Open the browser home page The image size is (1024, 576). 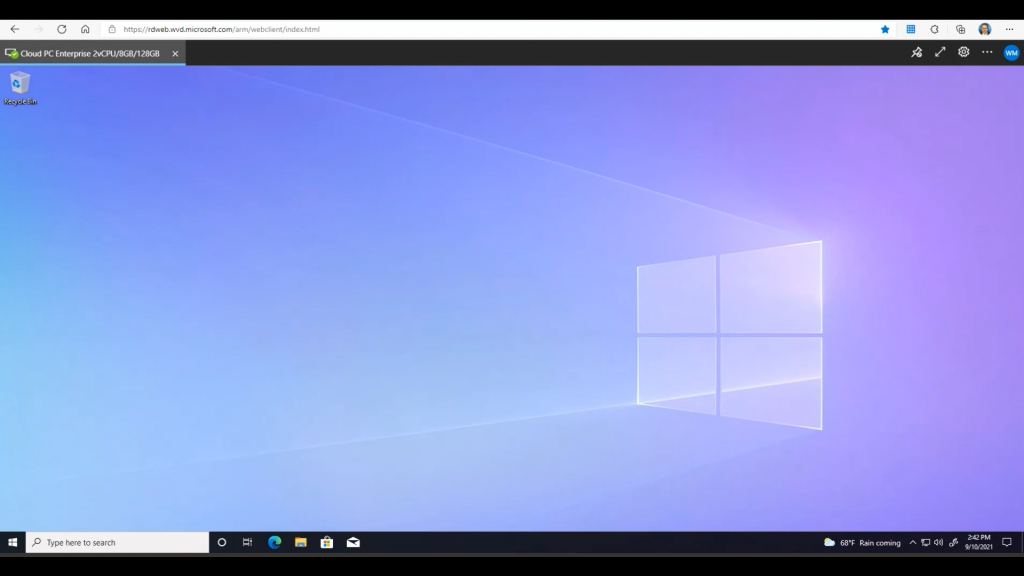[85, 29]
